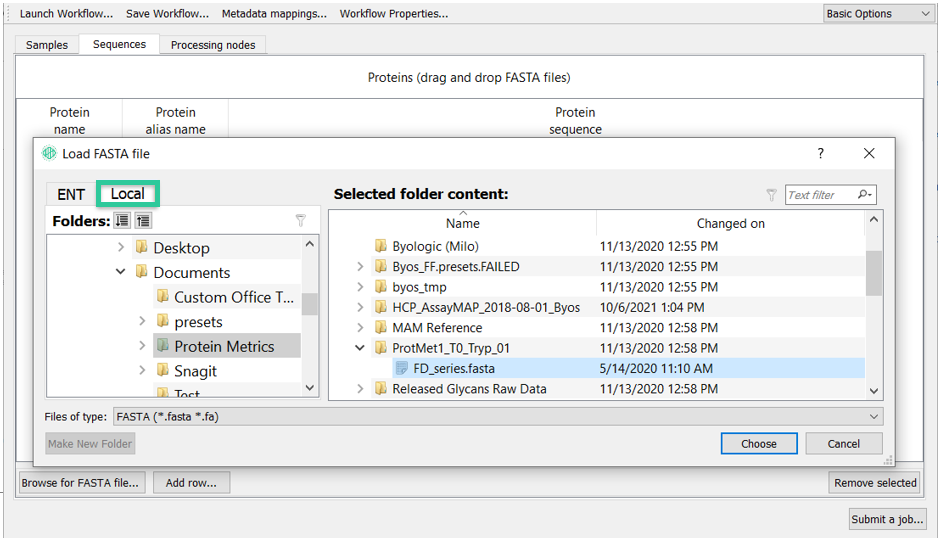Open the MAM Reference folder
This screenshot has width=939, height=538.
[x=437, y=328]
